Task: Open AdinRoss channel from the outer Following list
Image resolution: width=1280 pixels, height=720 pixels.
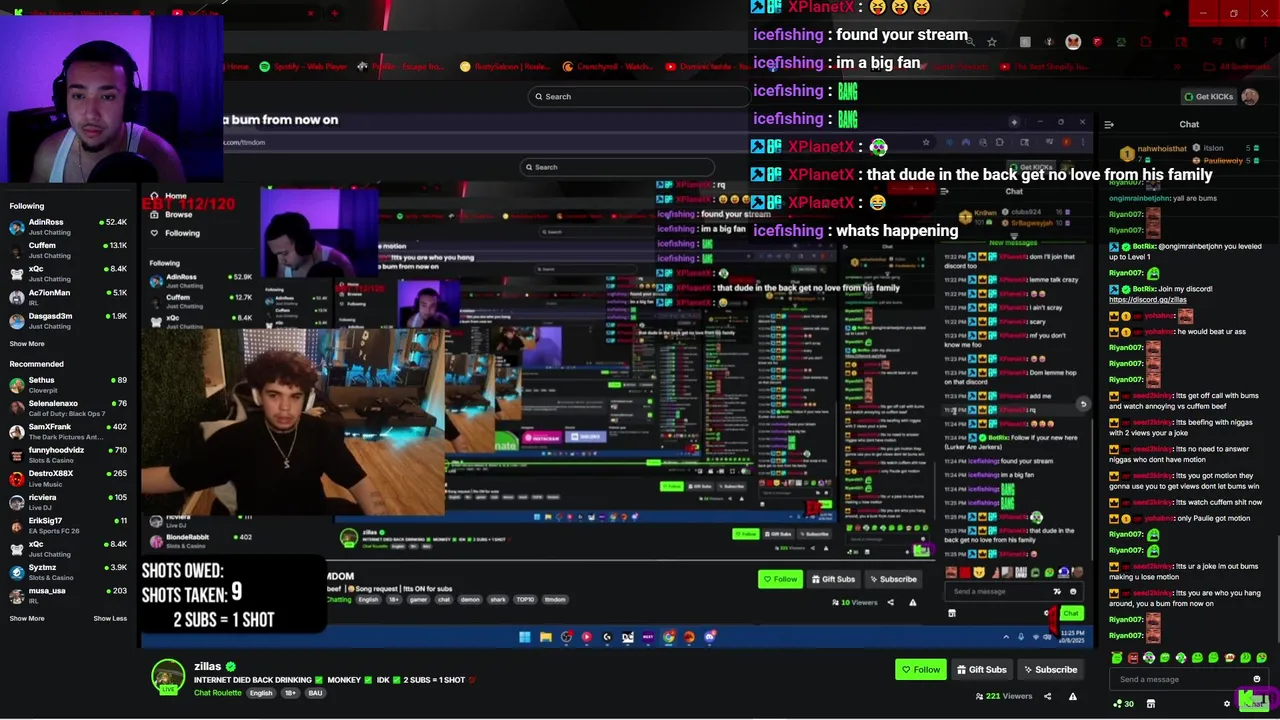Action: (68, 227)
